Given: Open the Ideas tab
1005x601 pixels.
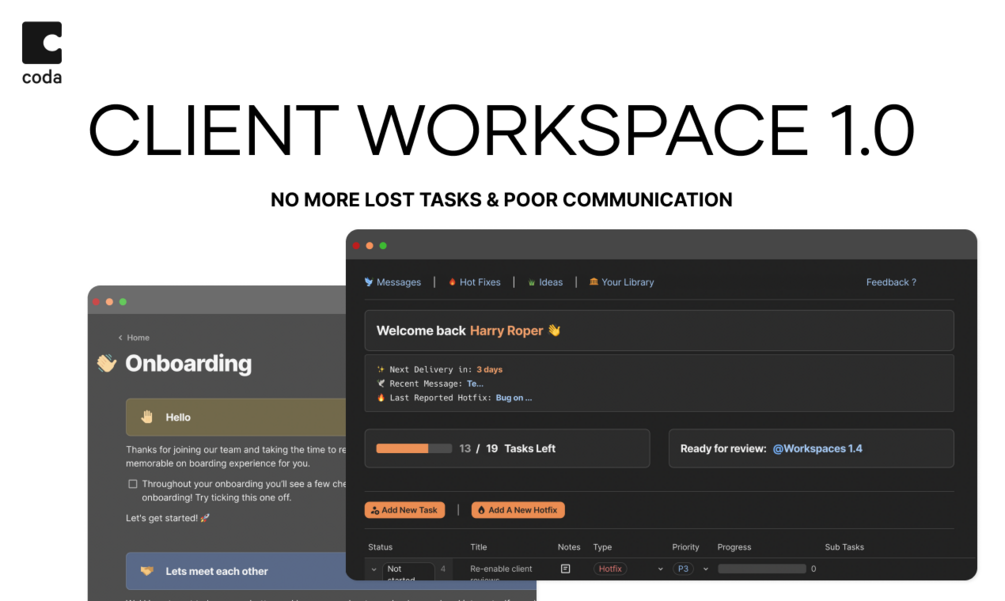Looking at the screenshot, I should pos(545,282).
